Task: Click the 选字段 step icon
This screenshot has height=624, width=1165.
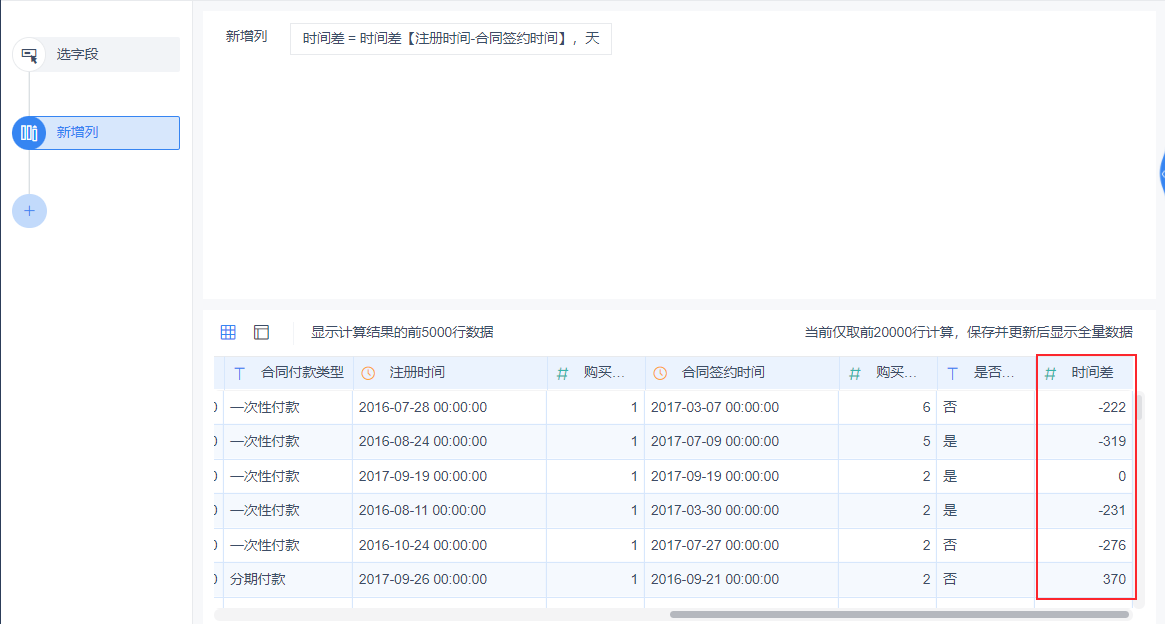Action: click(x=30, y=55)
